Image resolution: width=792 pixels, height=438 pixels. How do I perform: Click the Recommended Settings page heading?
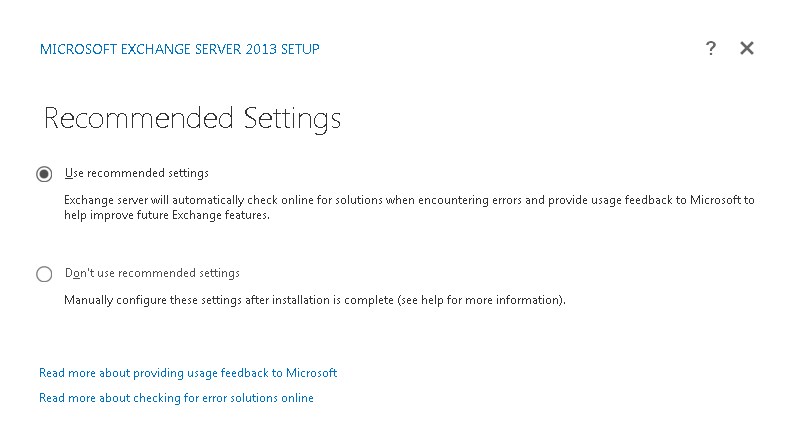click(x=193, y=119)
